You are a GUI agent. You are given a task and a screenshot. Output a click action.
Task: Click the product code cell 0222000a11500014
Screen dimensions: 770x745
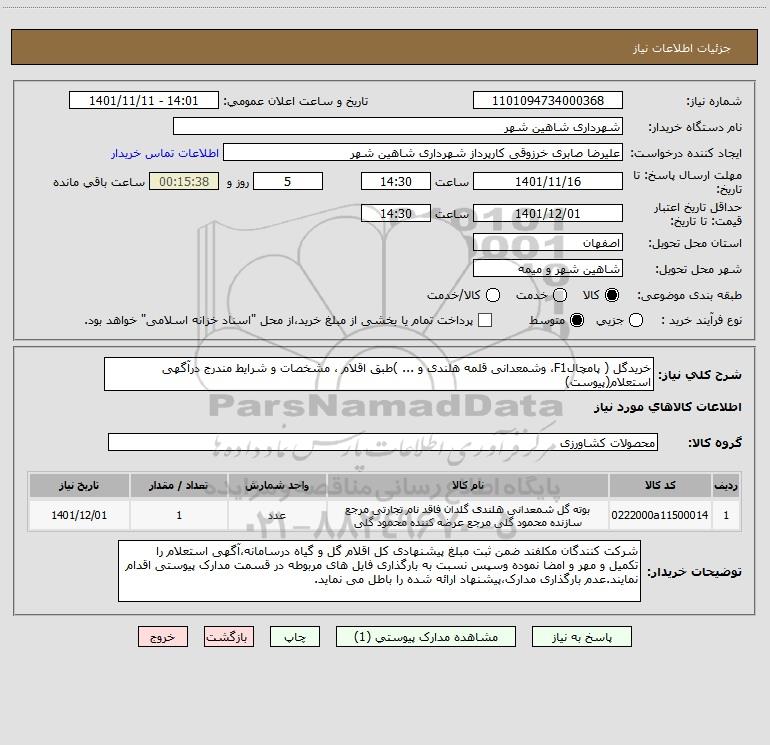(660, 515)
